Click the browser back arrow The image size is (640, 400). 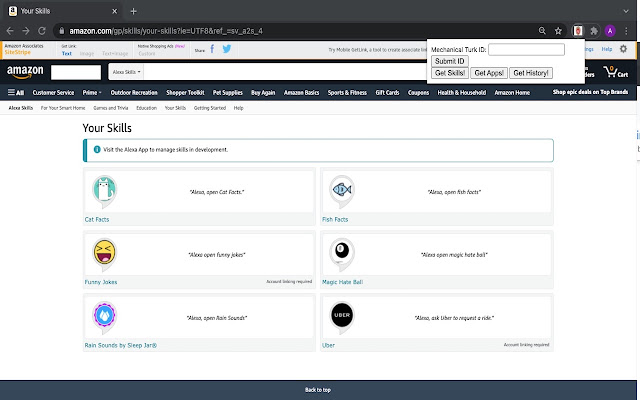tap(10, 31)
